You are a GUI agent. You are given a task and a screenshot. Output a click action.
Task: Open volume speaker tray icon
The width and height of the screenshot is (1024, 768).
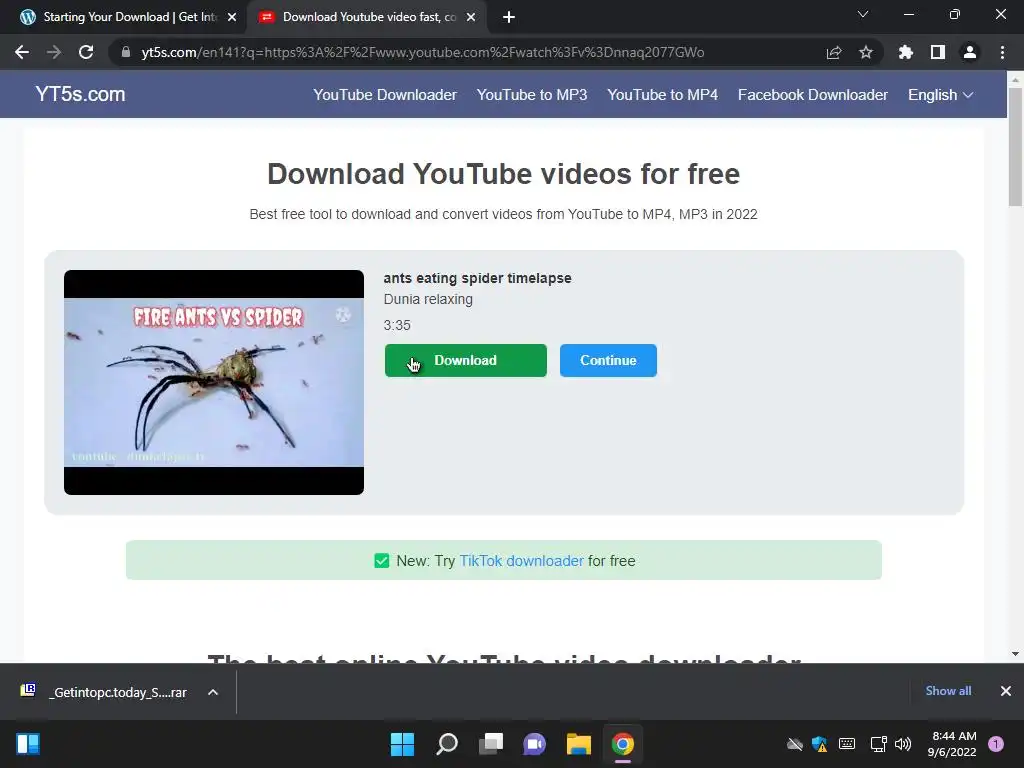point(903,744)
